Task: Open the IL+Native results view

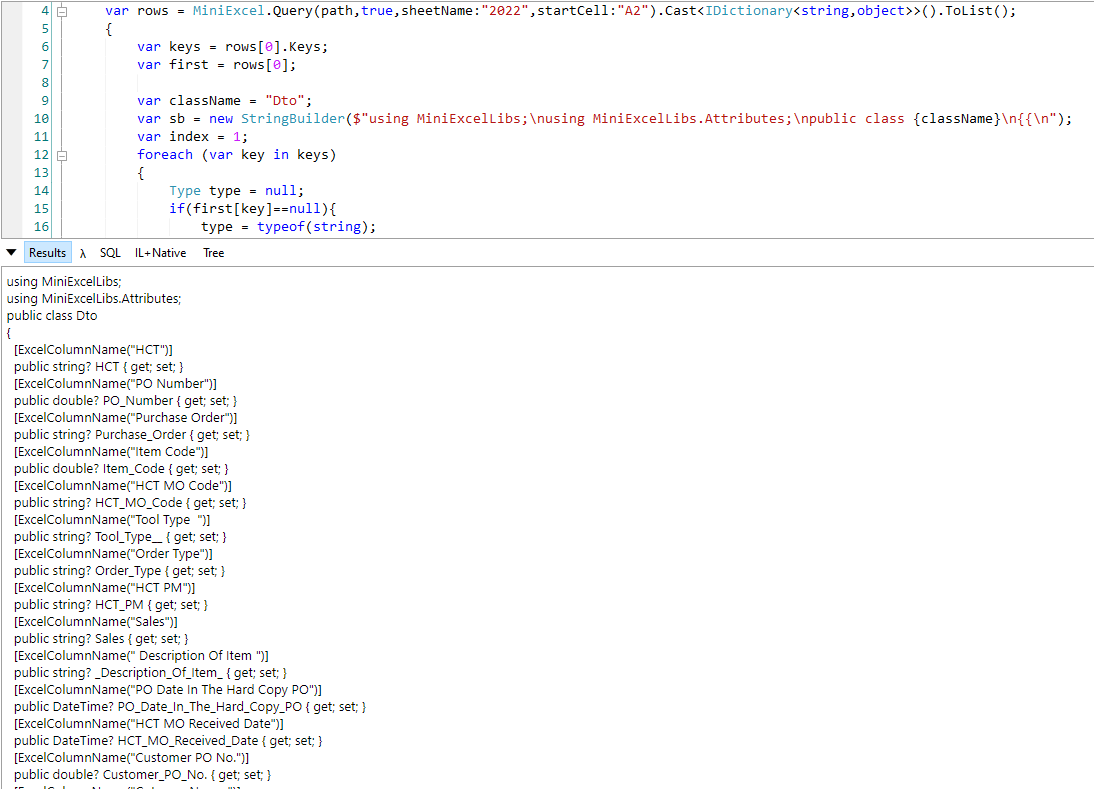Action: (160, 252)
